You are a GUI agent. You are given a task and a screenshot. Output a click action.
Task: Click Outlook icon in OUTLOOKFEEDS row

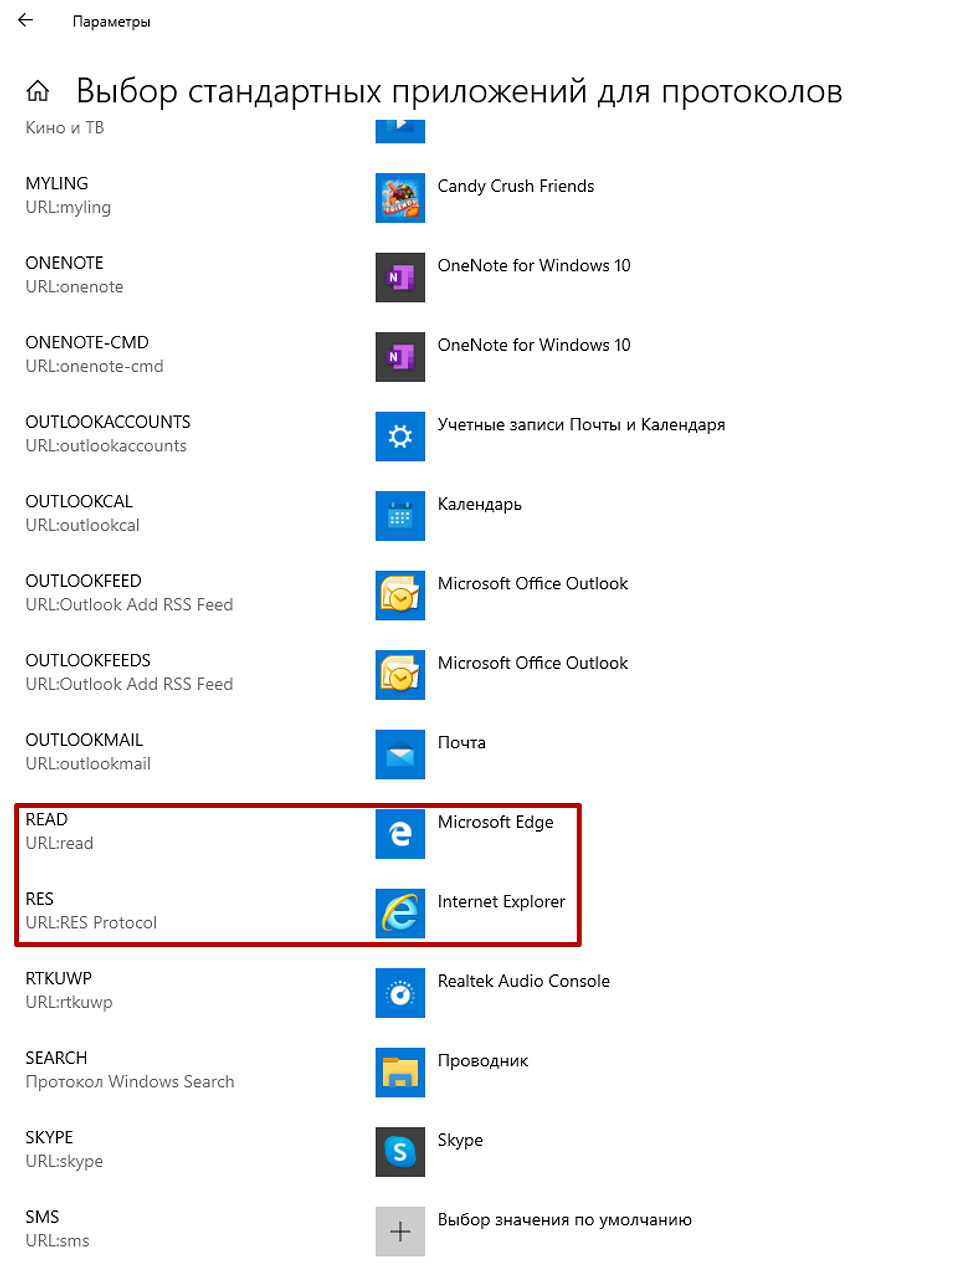pos(400,675)
